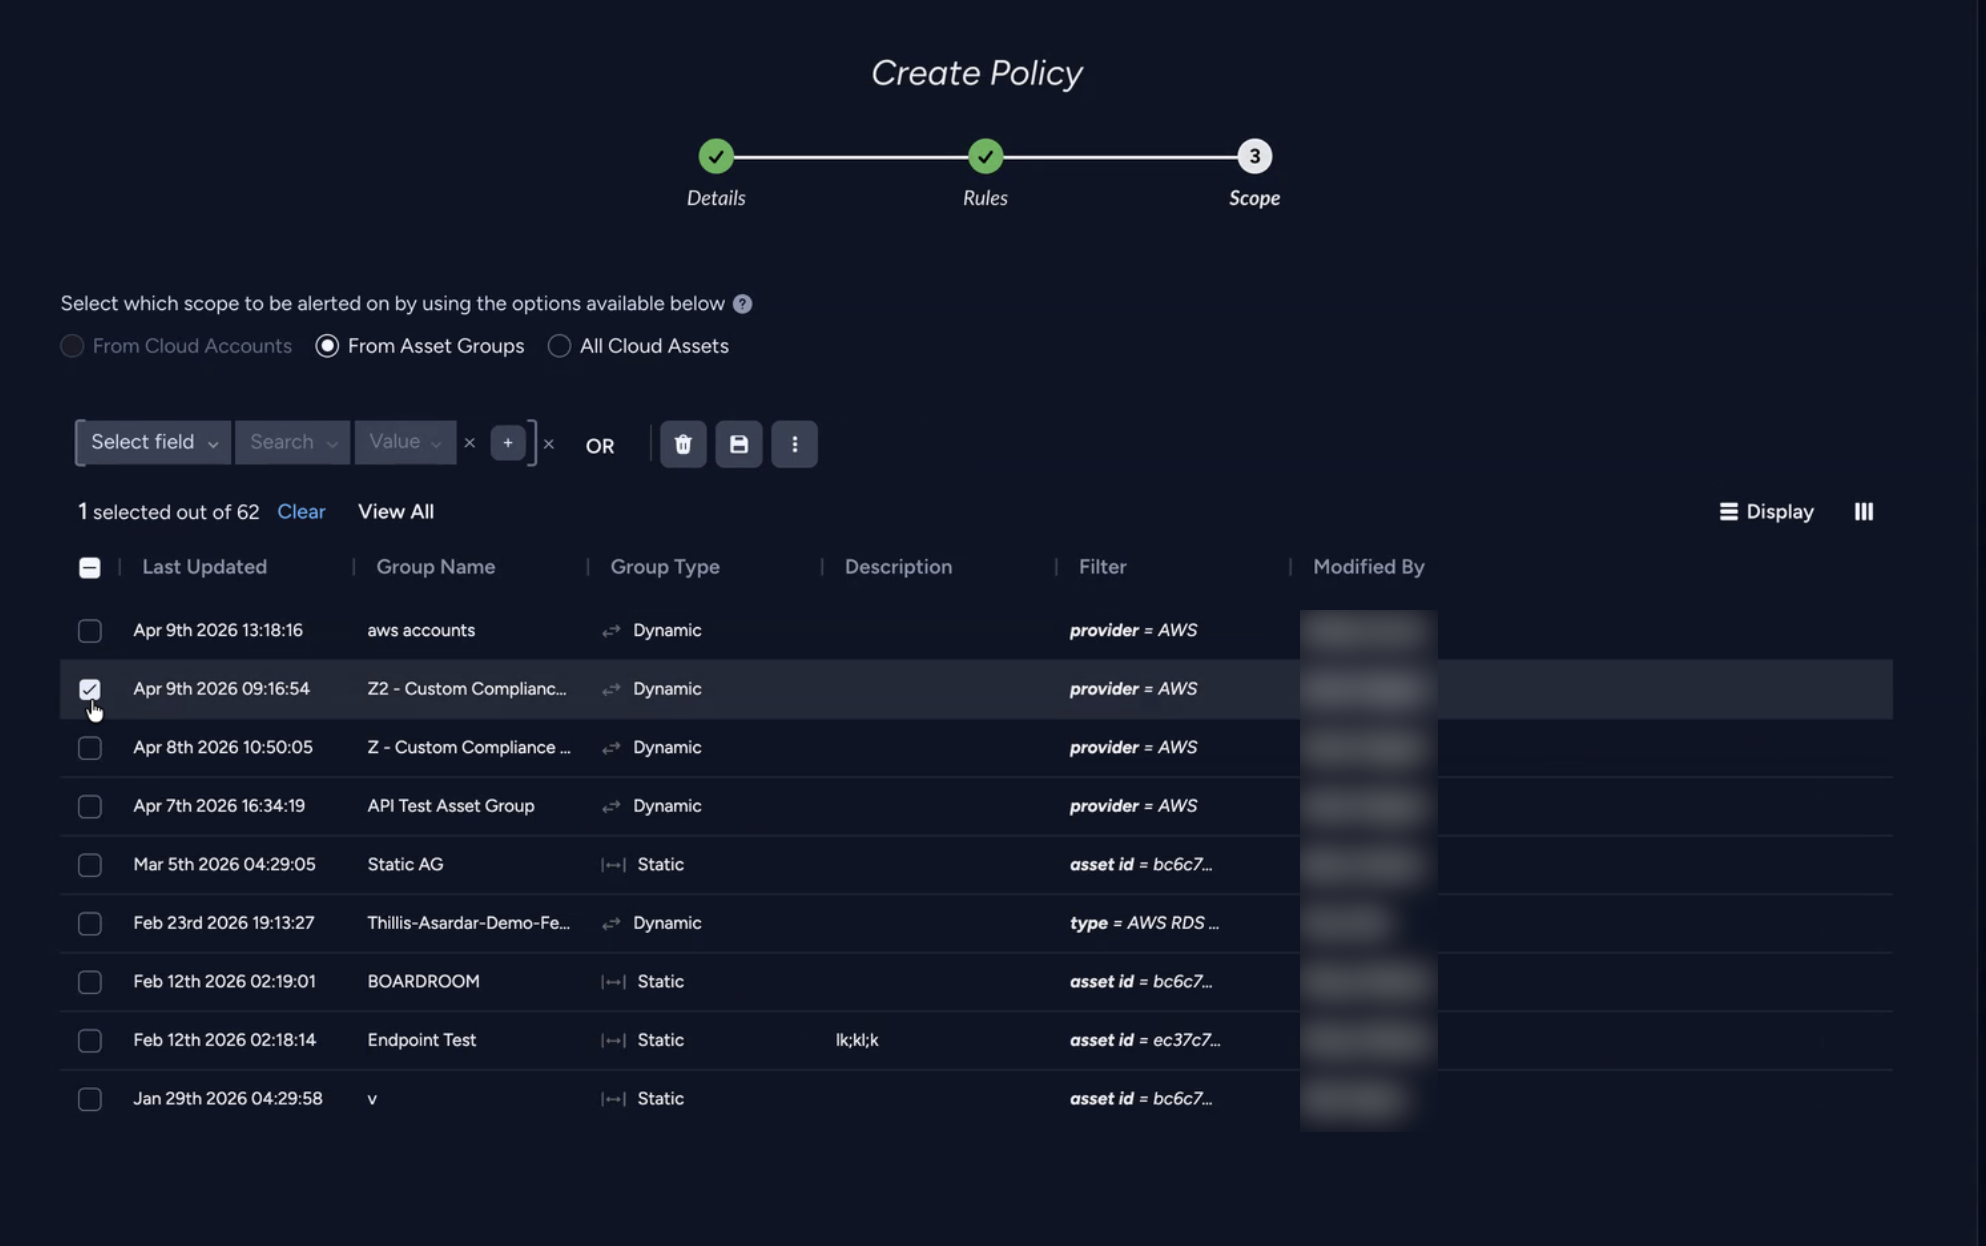
Task: Click View All link
Action: [396, 512]
